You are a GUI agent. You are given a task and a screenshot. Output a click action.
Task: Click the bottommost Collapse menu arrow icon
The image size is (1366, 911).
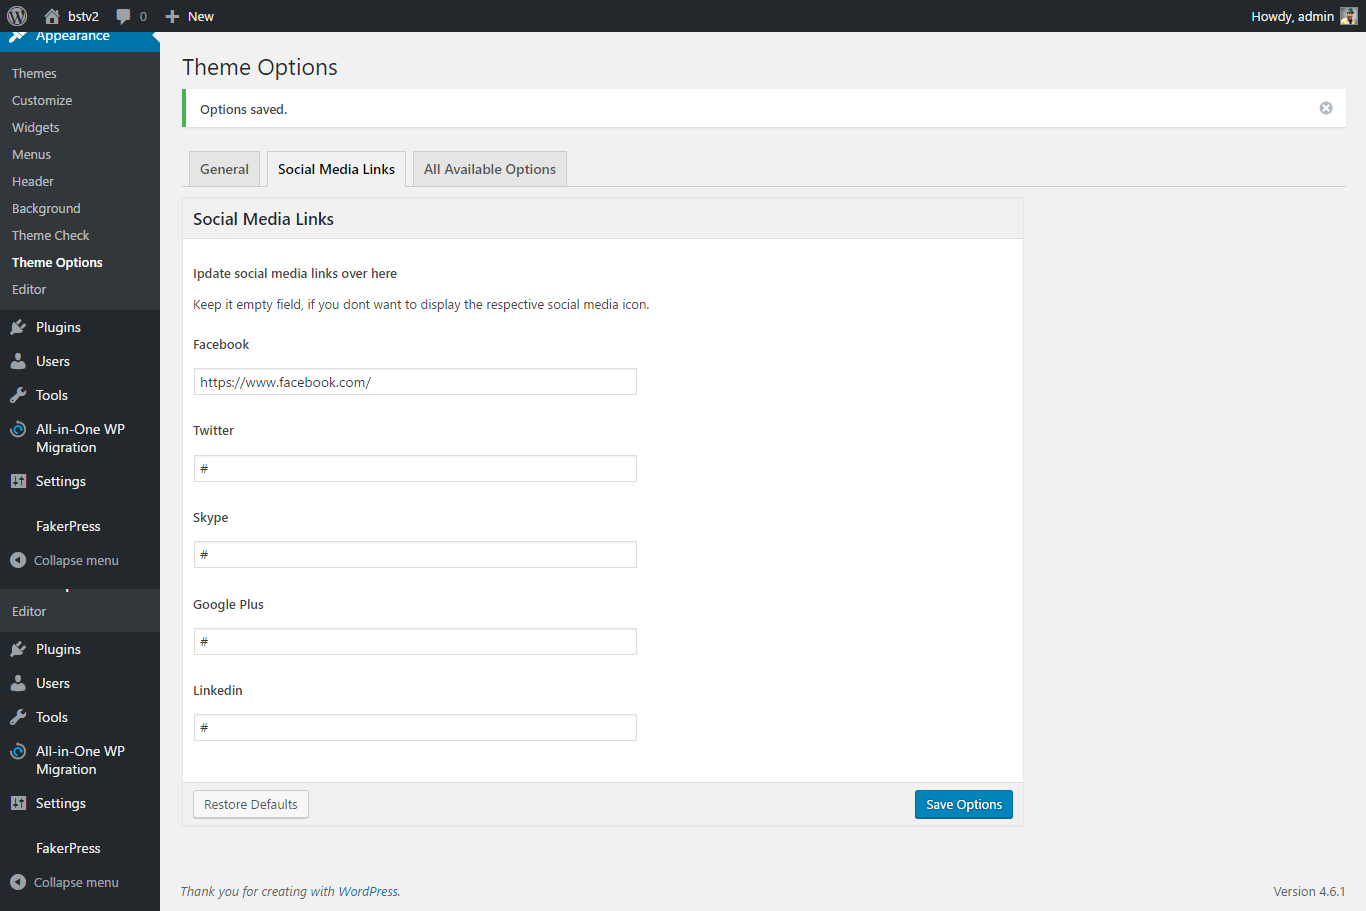[18, 882]
